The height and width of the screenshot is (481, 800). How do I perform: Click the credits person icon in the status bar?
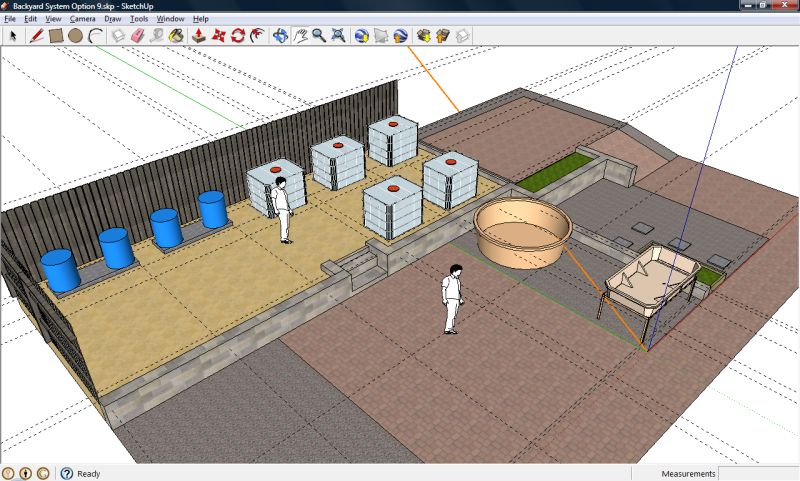click(26, 473)
